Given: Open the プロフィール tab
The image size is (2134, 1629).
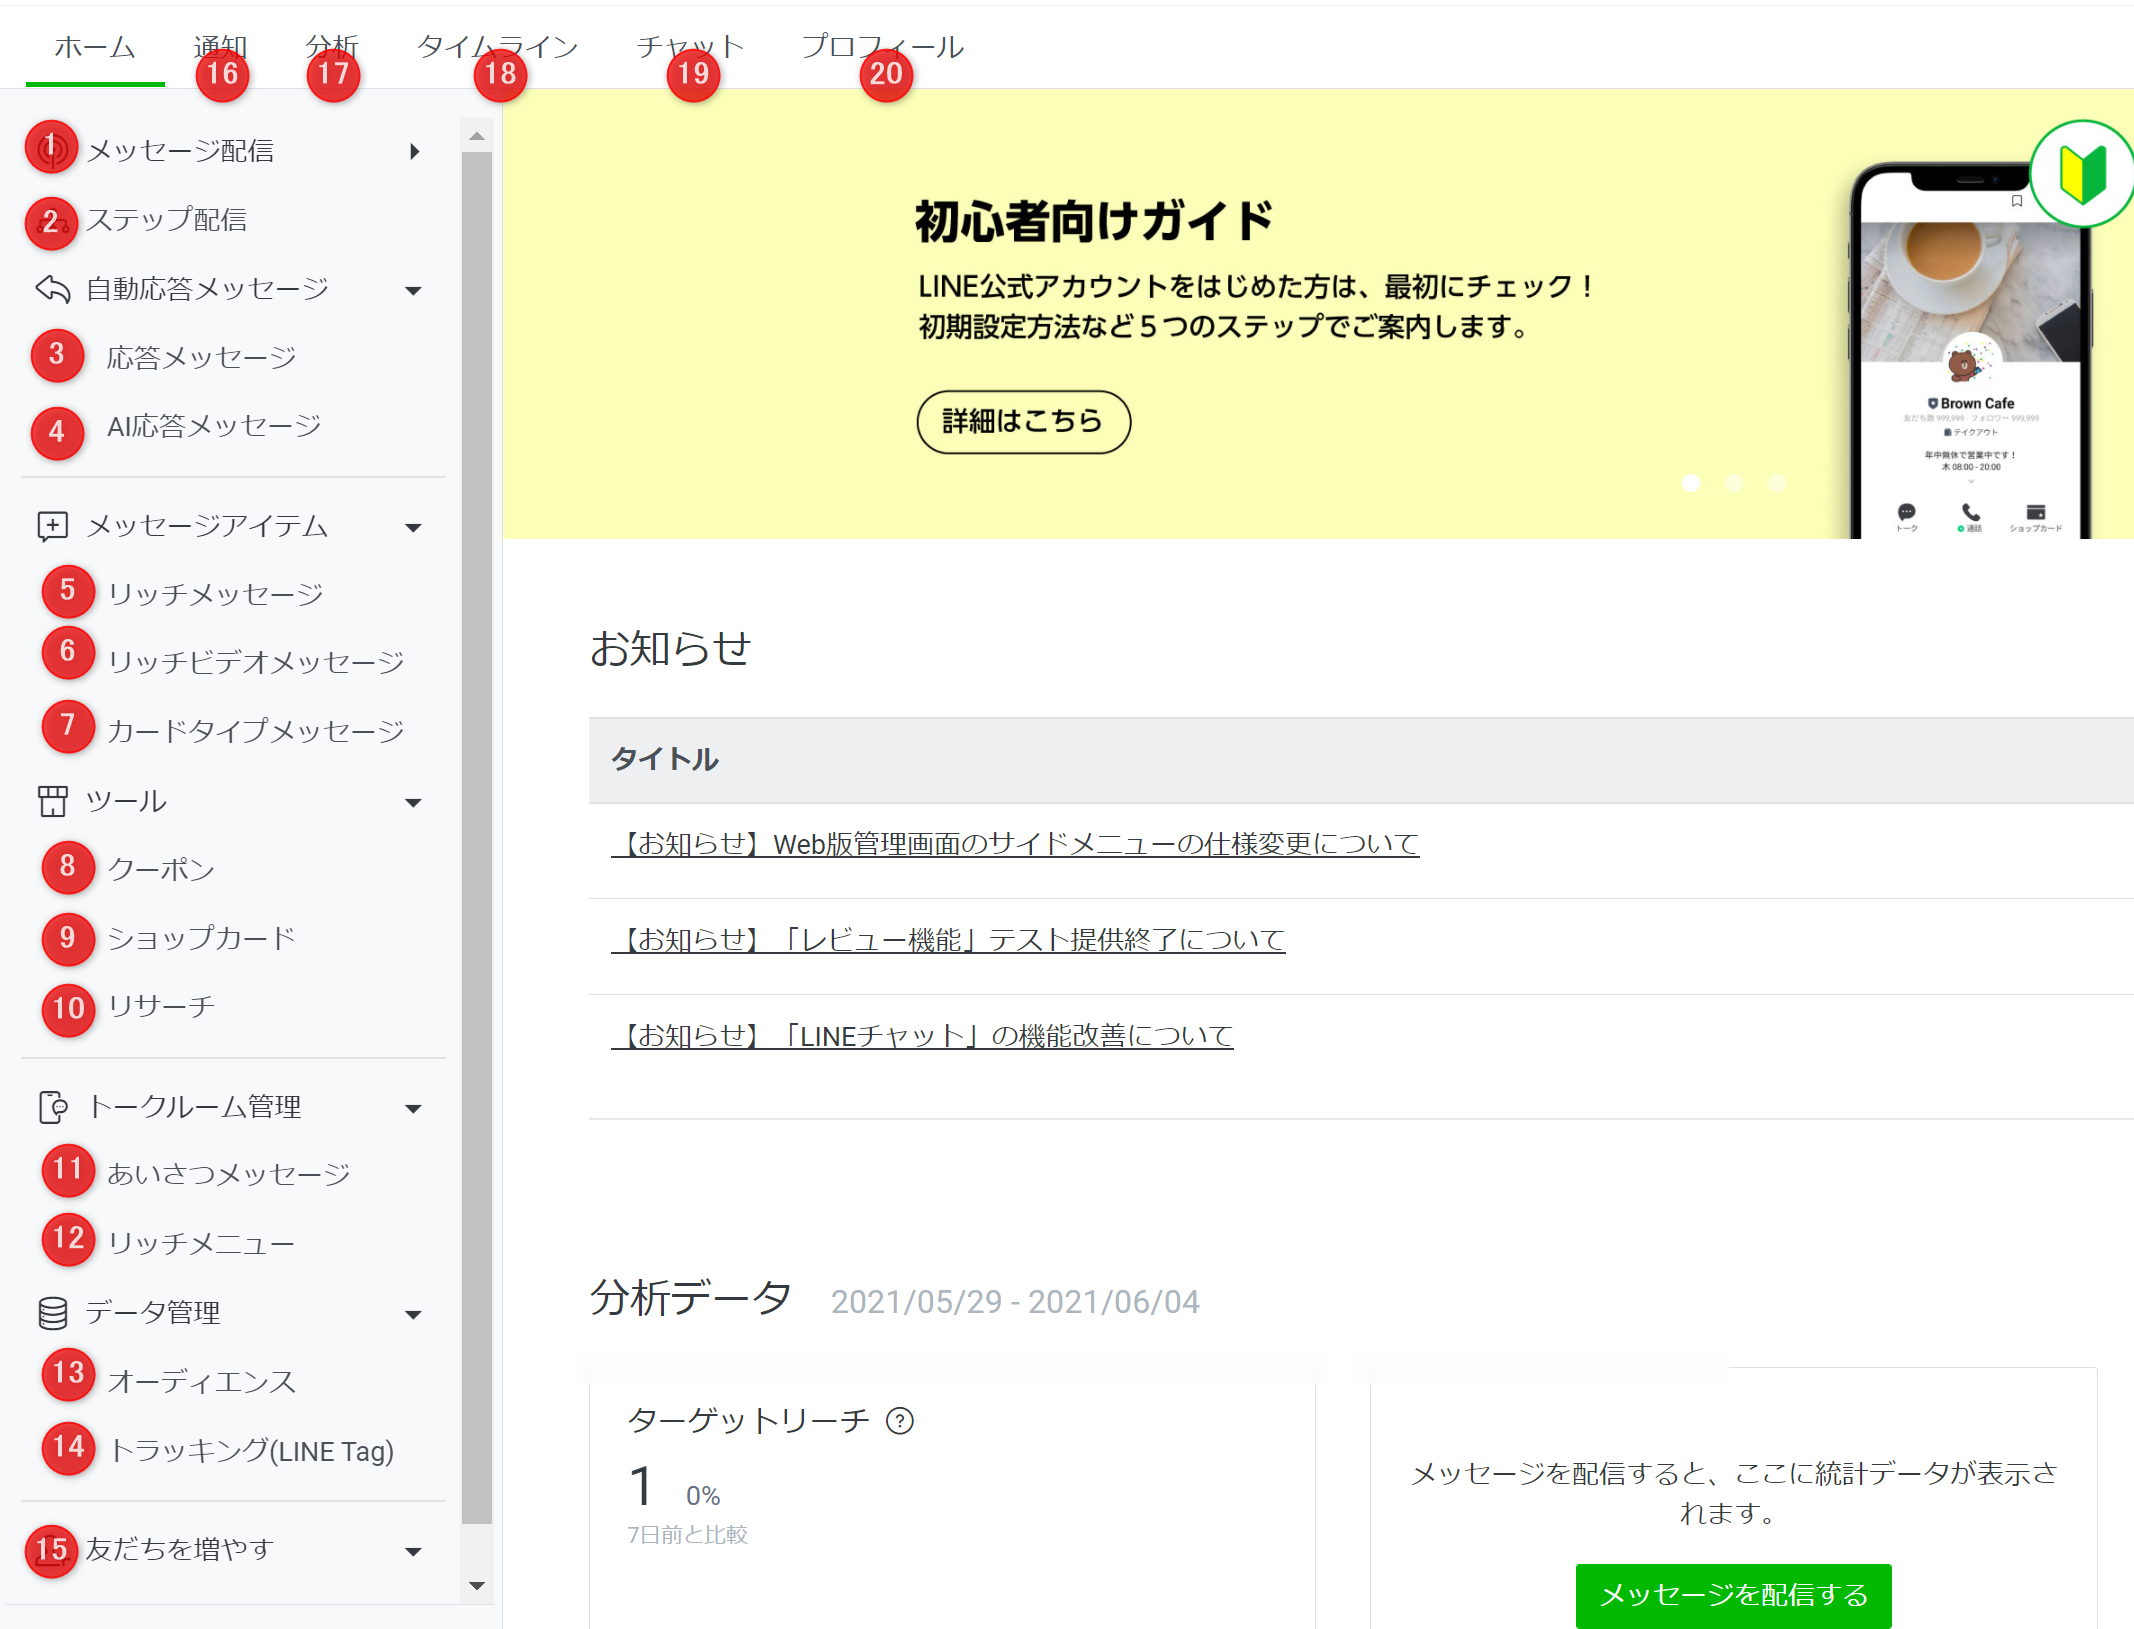Looking at the screenshot, I should coord(882,47).
